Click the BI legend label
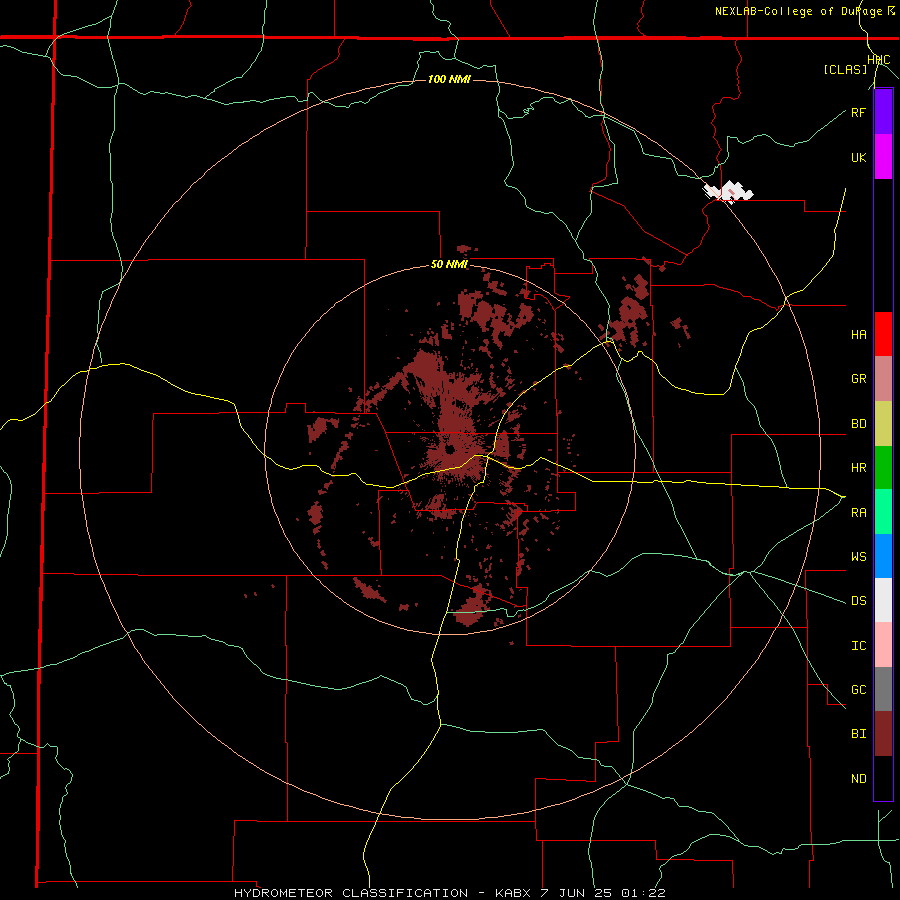 coord(858,734)
